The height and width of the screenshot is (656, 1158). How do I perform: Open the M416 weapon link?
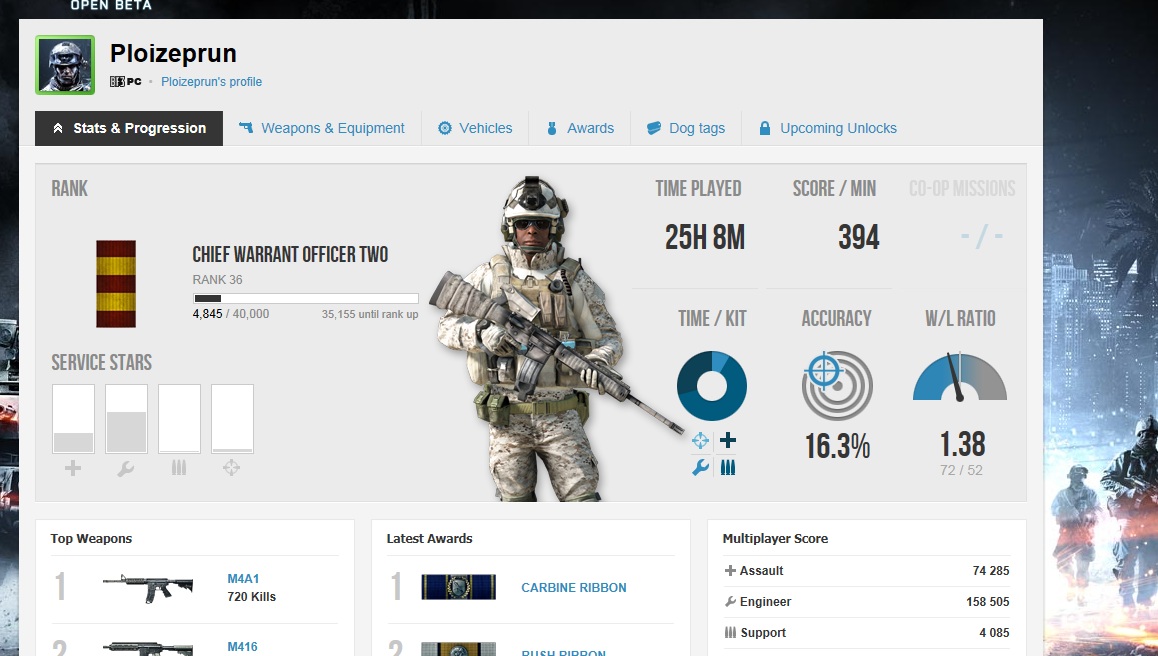pos(242,647)
